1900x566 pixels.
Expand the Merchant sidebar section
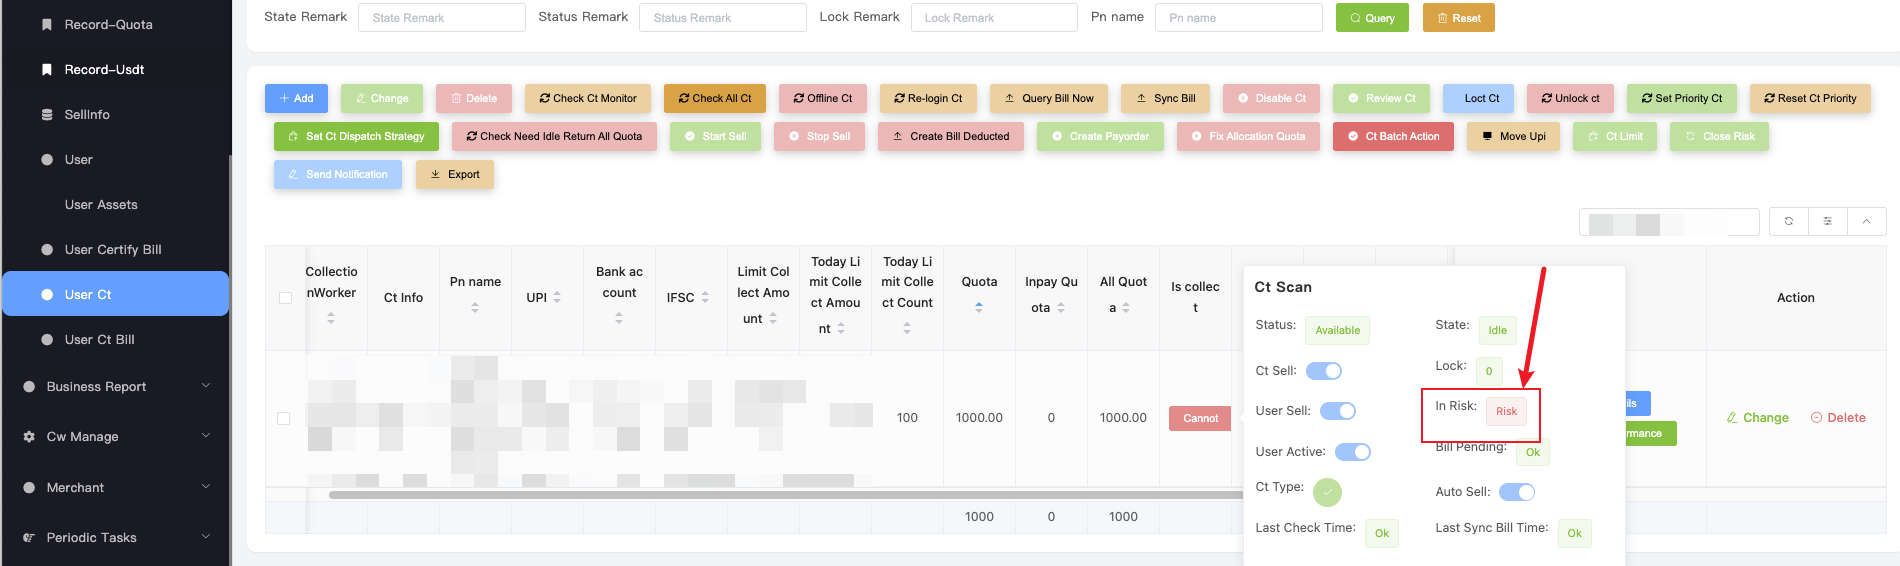pos(116,488)
